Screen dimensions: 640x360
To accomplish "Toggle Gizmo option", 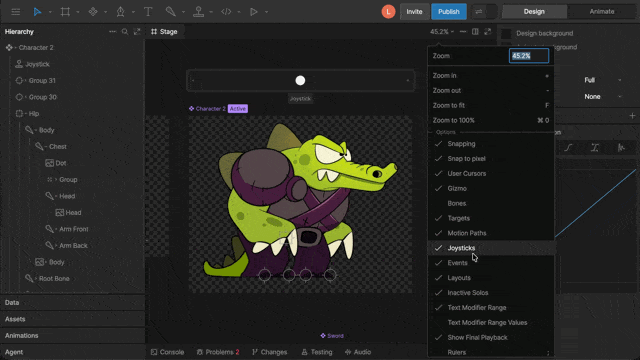I will tap(491, 188).
